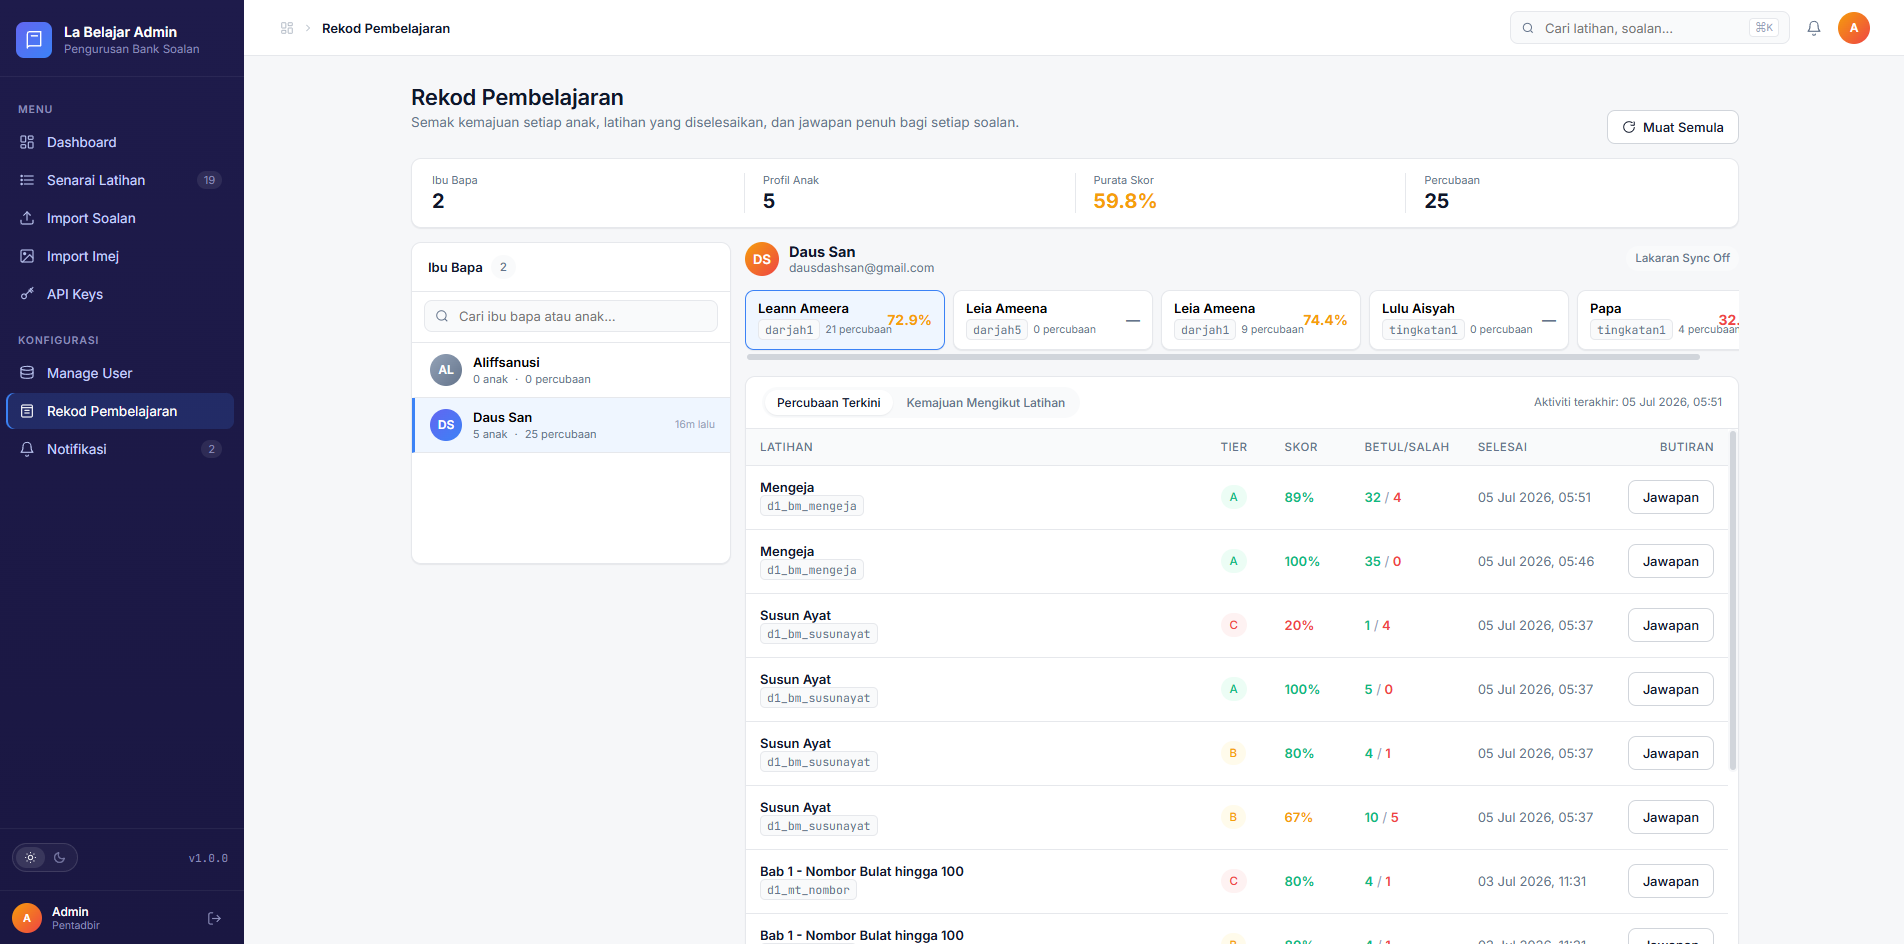Click the search magnifier icon in top bar
This screenshot has width=1904, height=944.
[x=1528, y=28]
